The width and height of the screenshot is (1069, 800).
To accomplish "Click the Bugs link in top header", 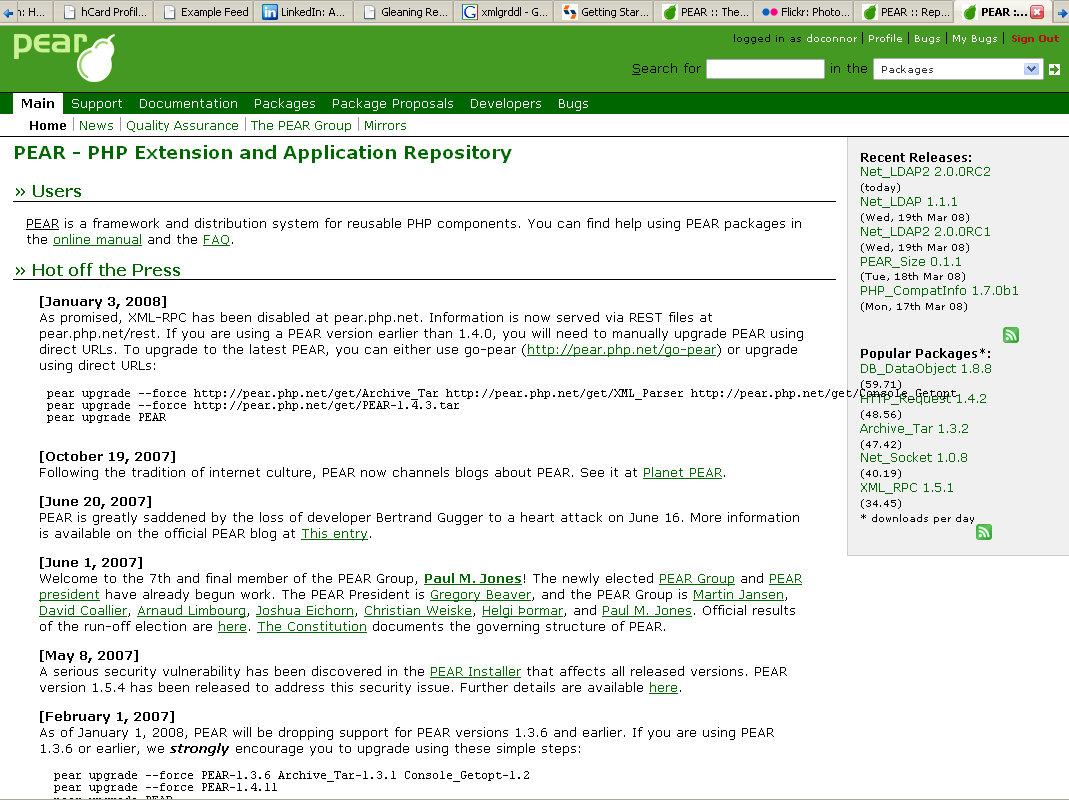I will 927,39.
